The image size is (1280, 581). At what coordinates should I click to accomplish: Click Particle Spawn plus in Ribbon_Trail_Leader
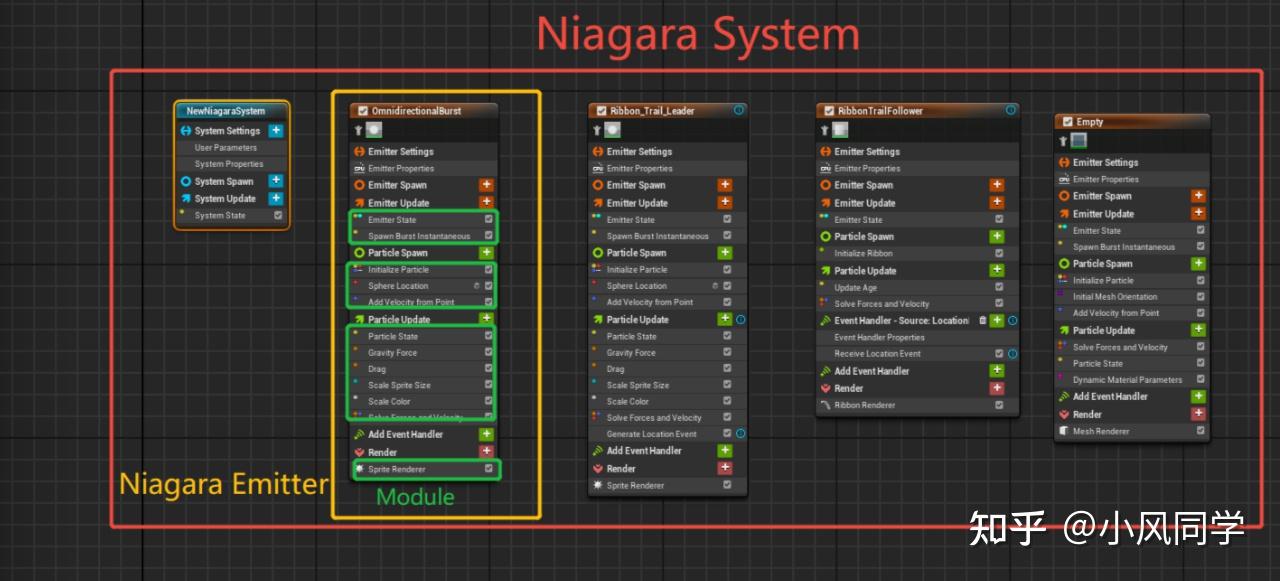tap(725, 253)
